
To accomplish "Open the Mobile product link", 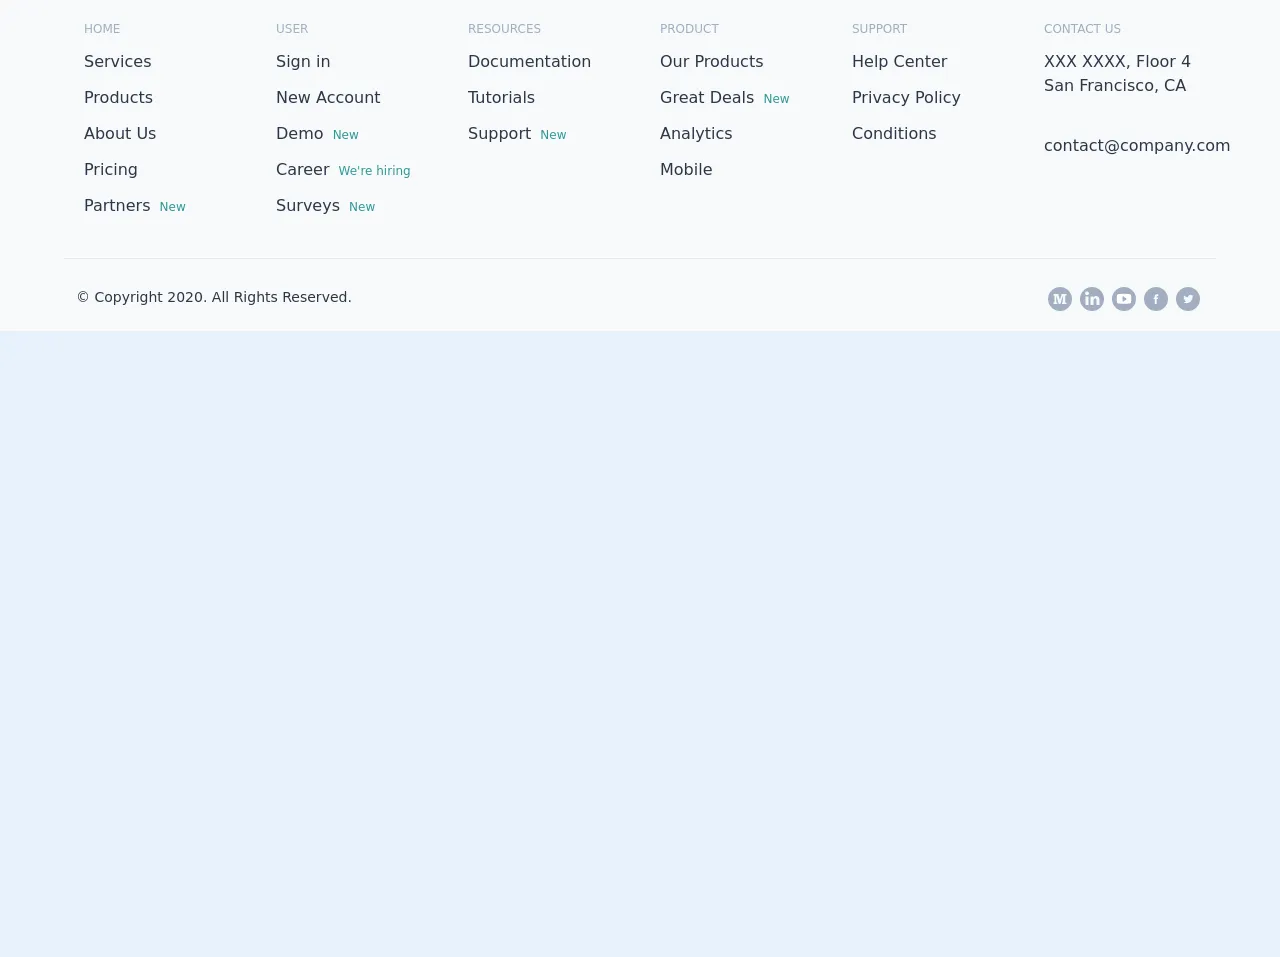I will point(686,170).
